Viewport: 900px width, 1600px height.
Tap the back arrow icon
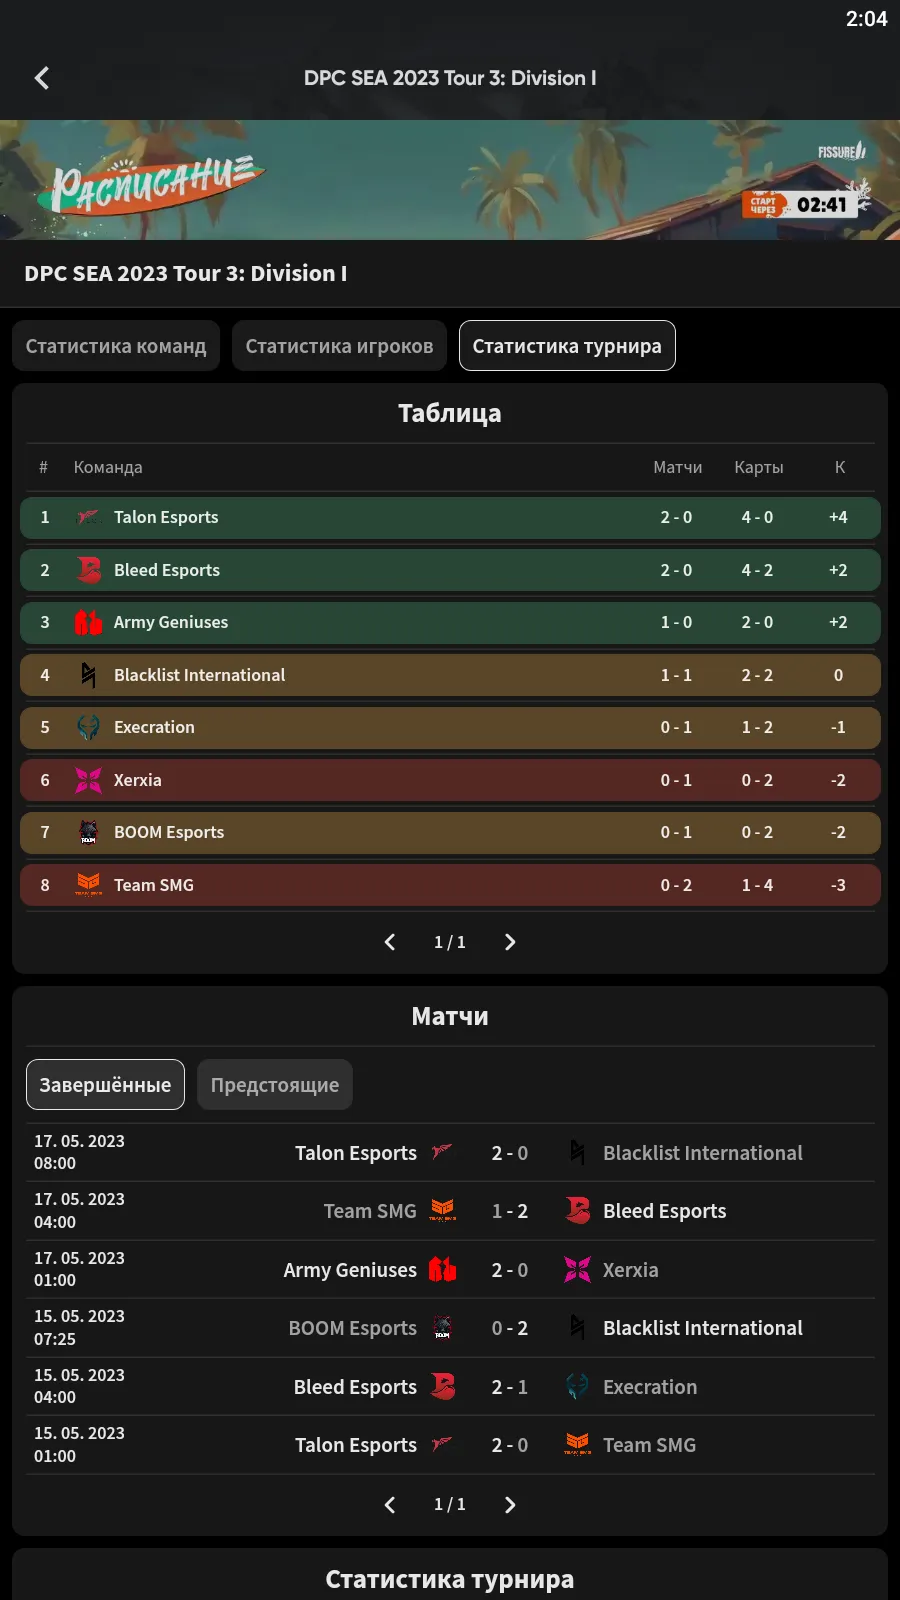pyautogui.click(x=42, y=78)
